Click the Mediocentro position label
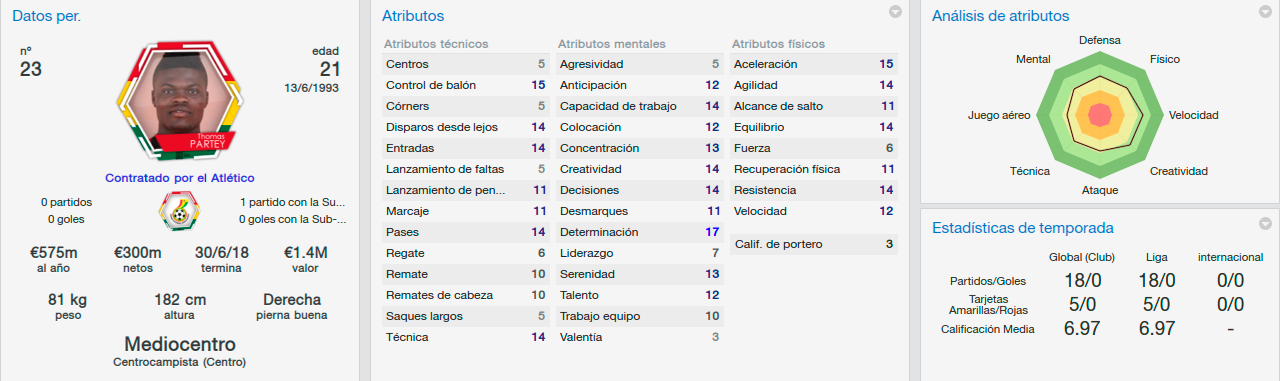 point(180,344)
